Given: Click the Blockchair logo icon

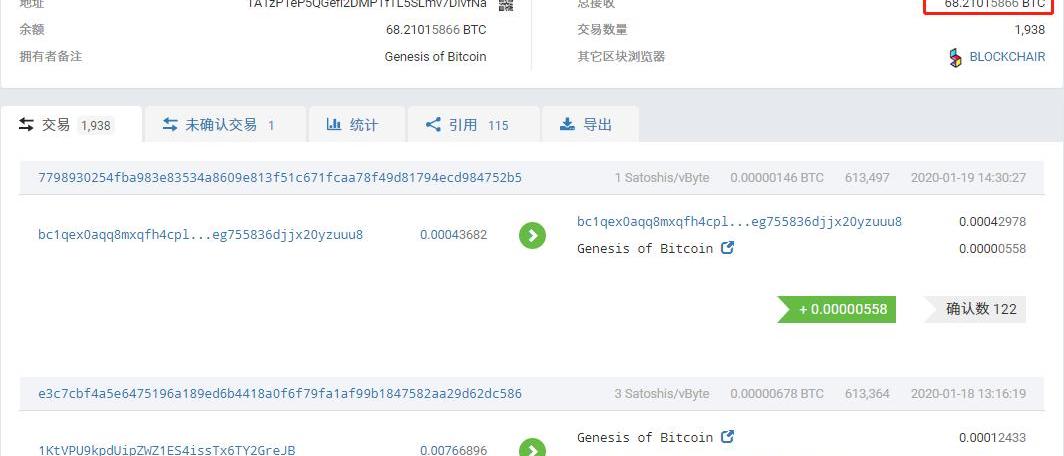Looking at the screenshot, I should 955,58.
